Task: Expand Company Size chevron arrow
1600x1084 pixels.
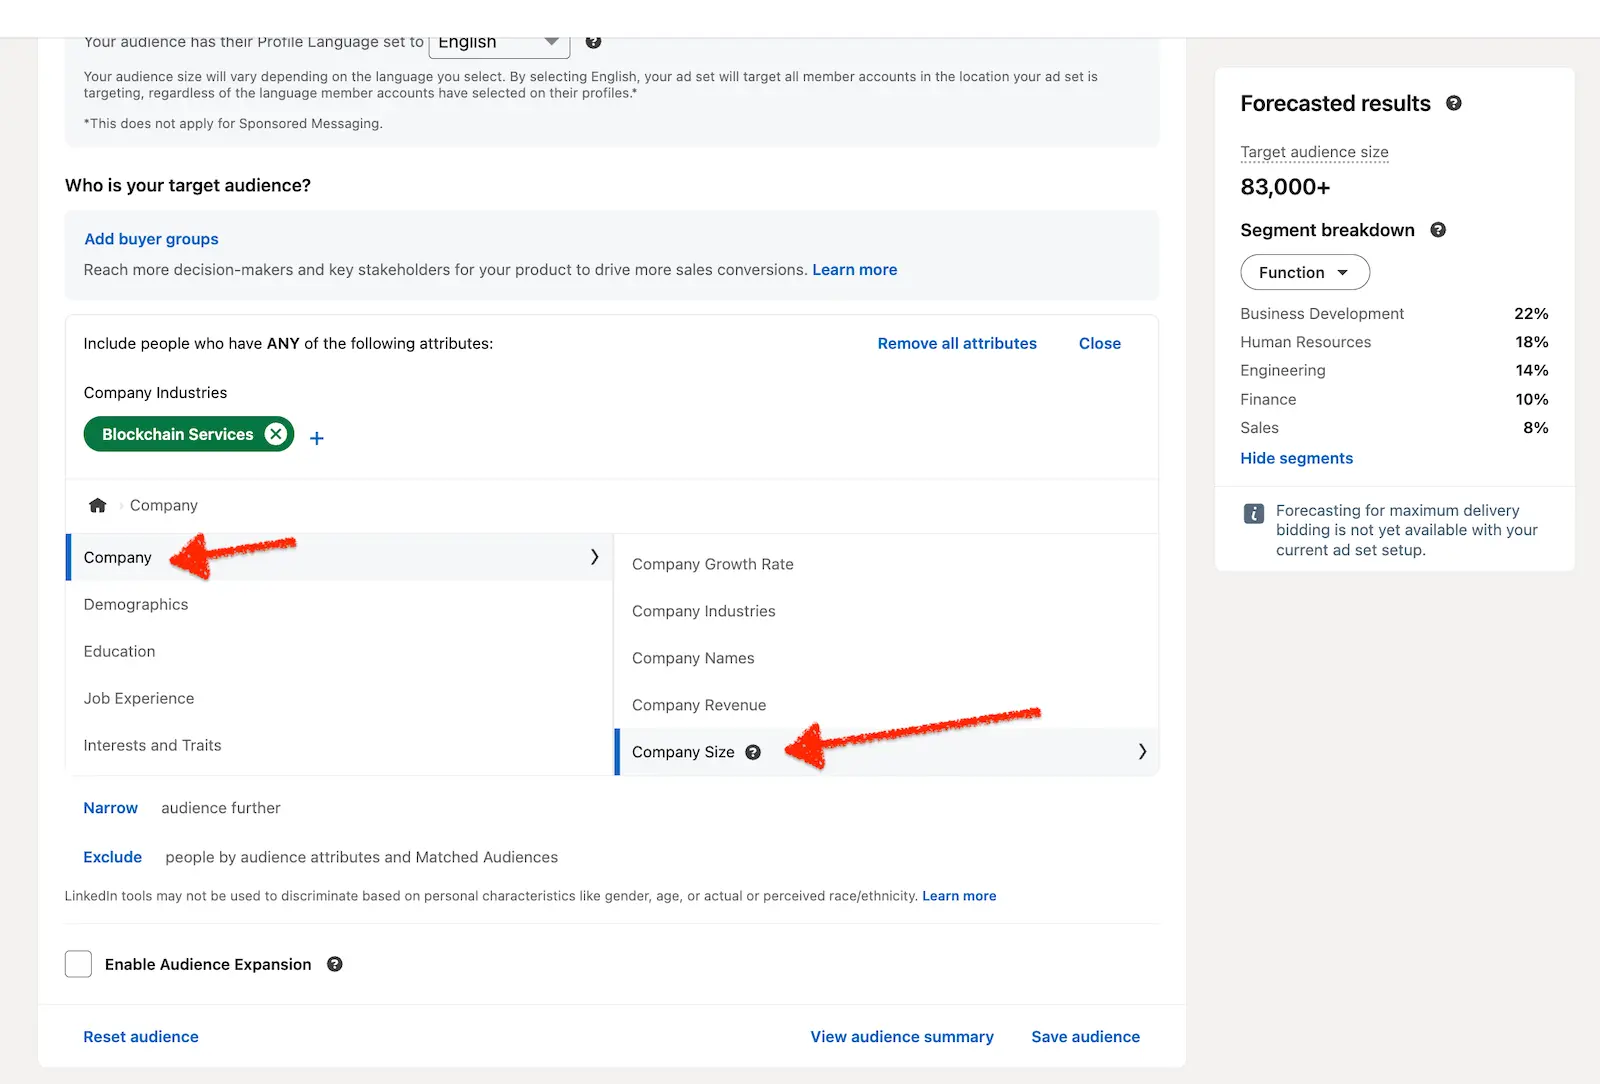Action: (x=1142, y=752)
